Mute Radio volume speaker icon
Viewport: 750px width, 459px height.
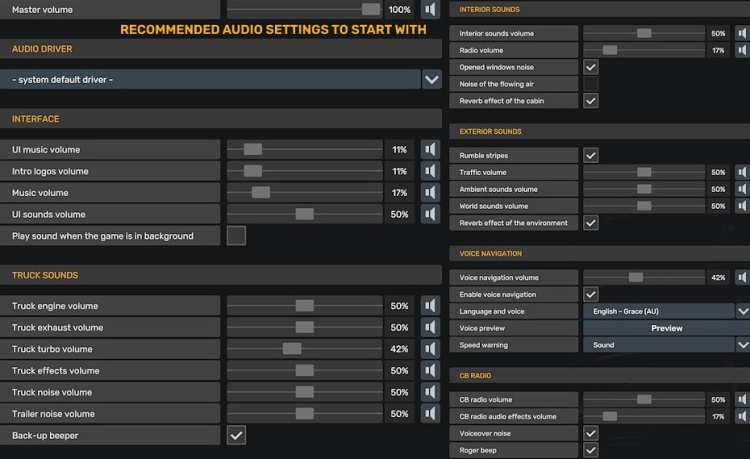point(742,50)
